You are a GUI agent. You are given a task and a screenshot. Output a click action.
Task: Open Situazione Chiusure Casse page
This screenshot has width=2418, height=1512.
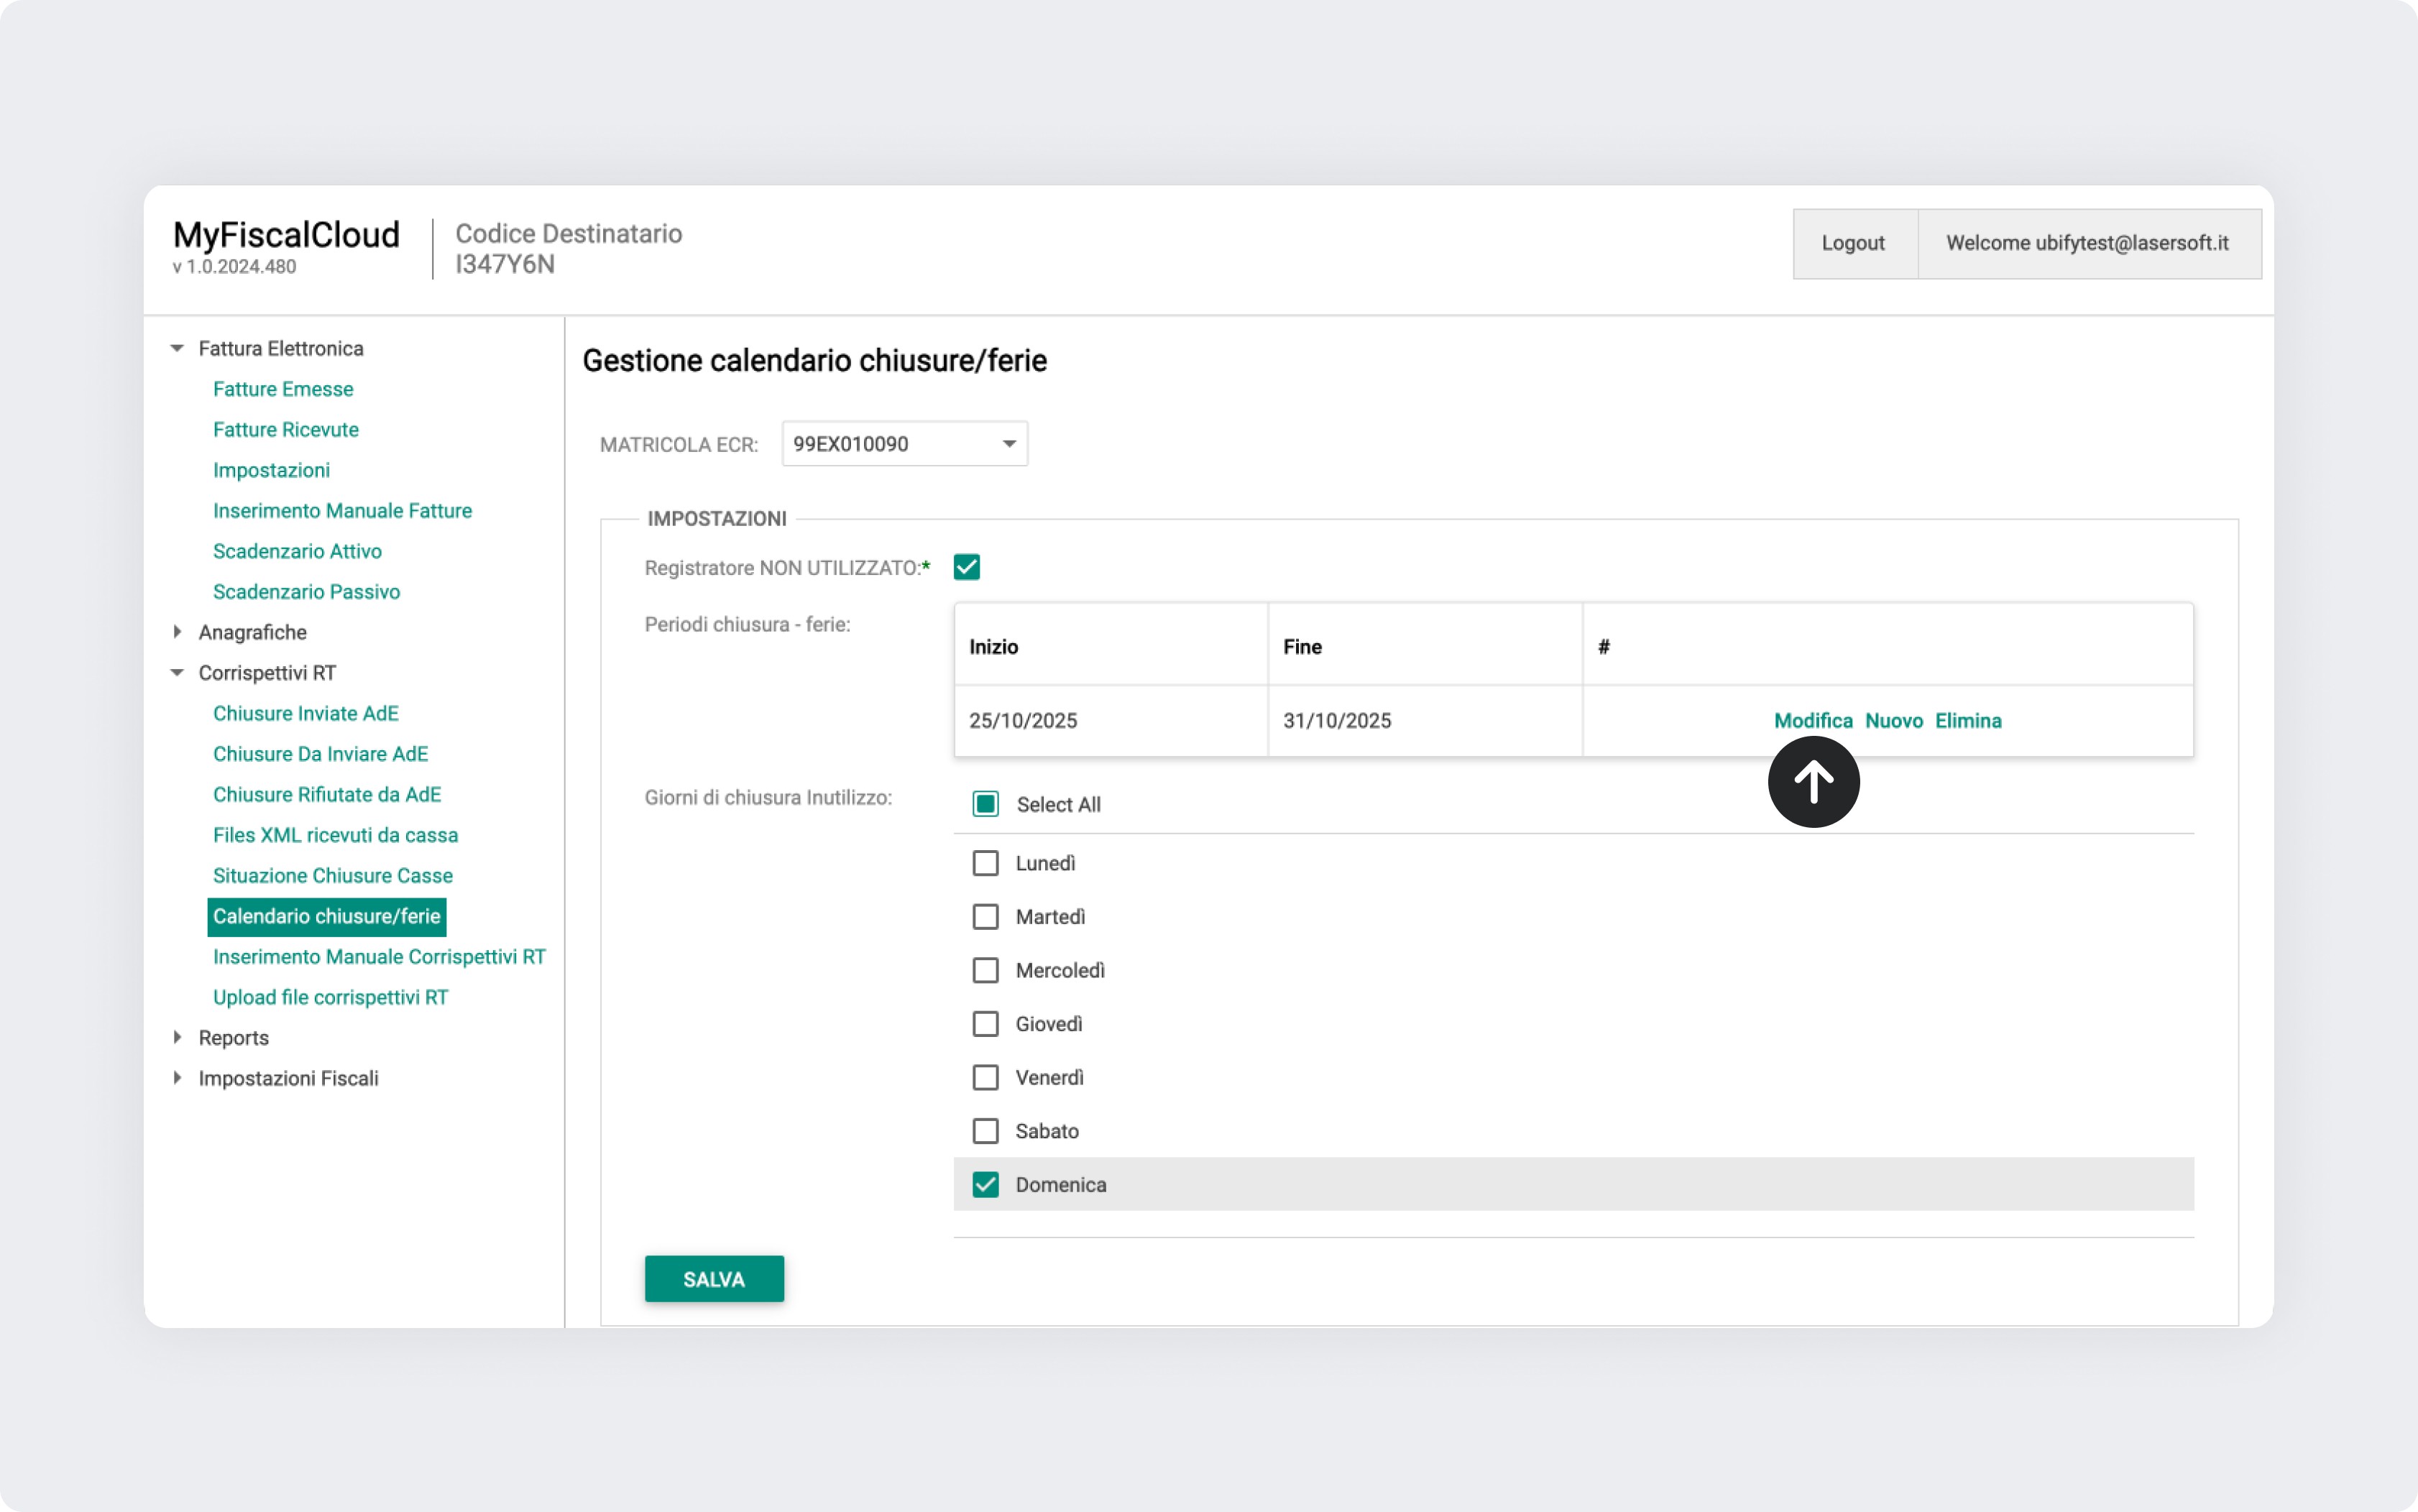click(x=332, y=875)
